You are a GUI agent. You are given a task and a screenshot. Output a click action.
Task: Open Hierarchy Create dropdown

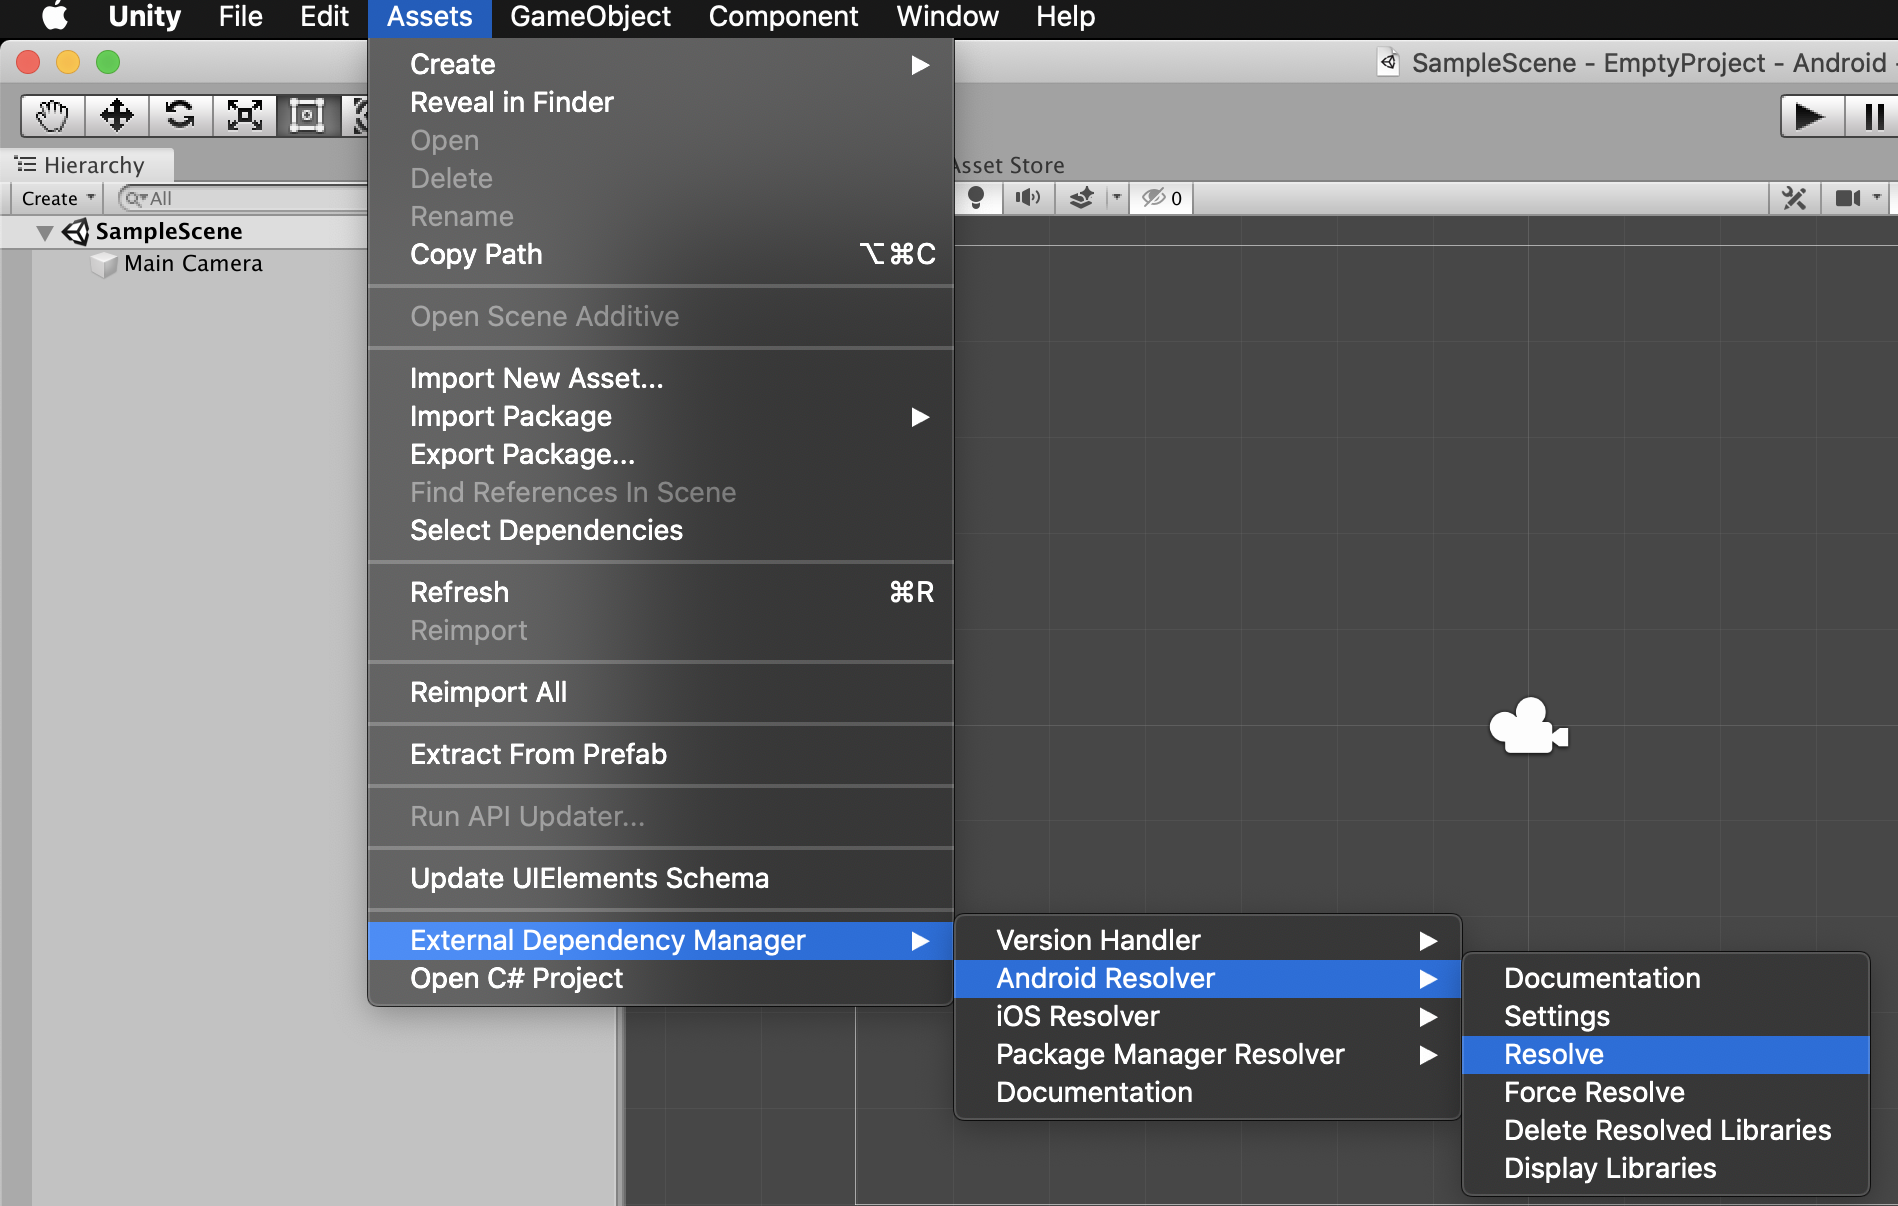58,198
